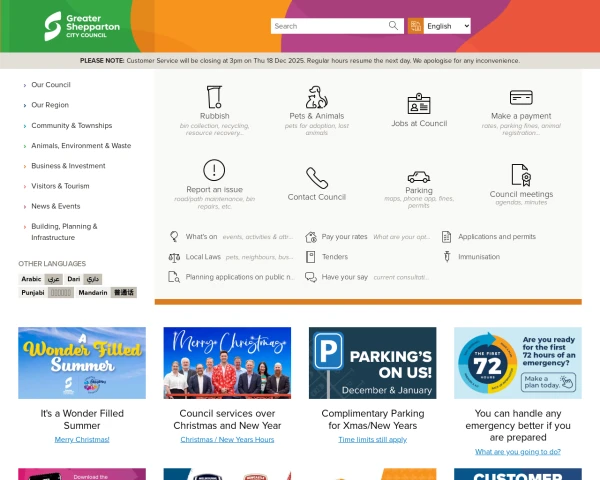Open Community & Townships menu item
Image resolution: width=600 pixels, height=480 pixels.
click(72, 125)
